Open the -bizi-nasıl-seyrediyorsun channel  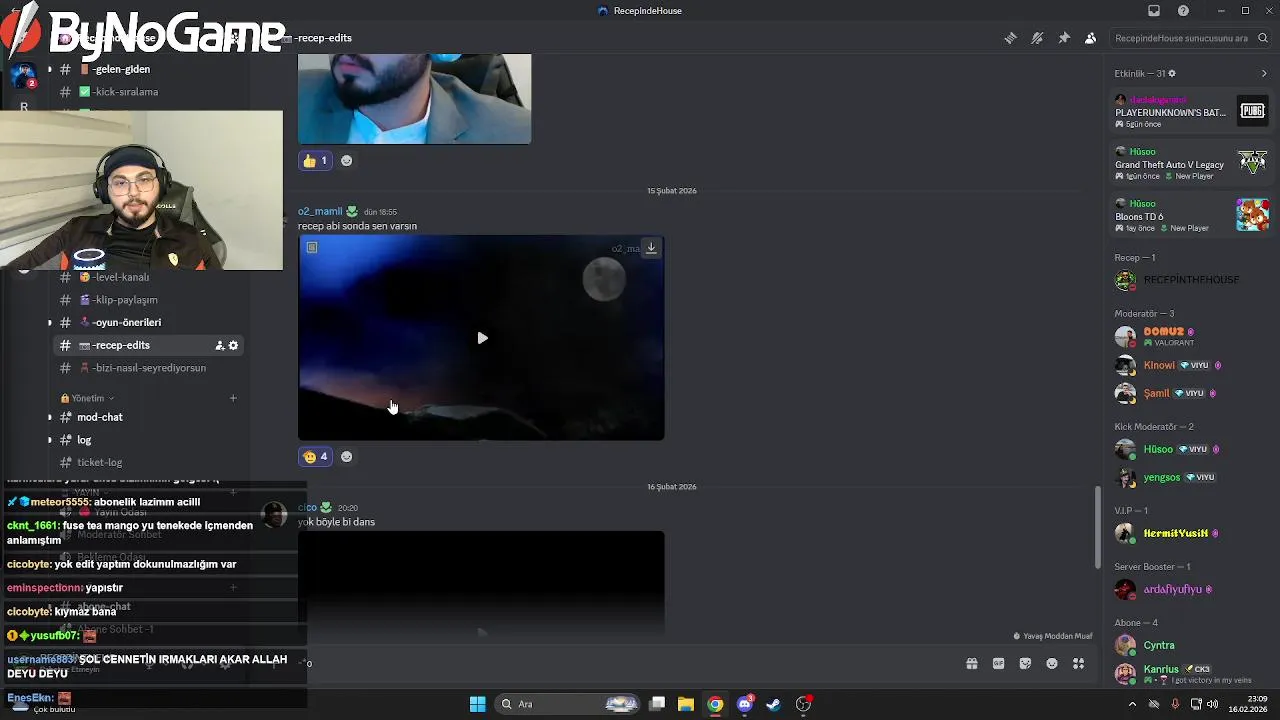(148, 368)
